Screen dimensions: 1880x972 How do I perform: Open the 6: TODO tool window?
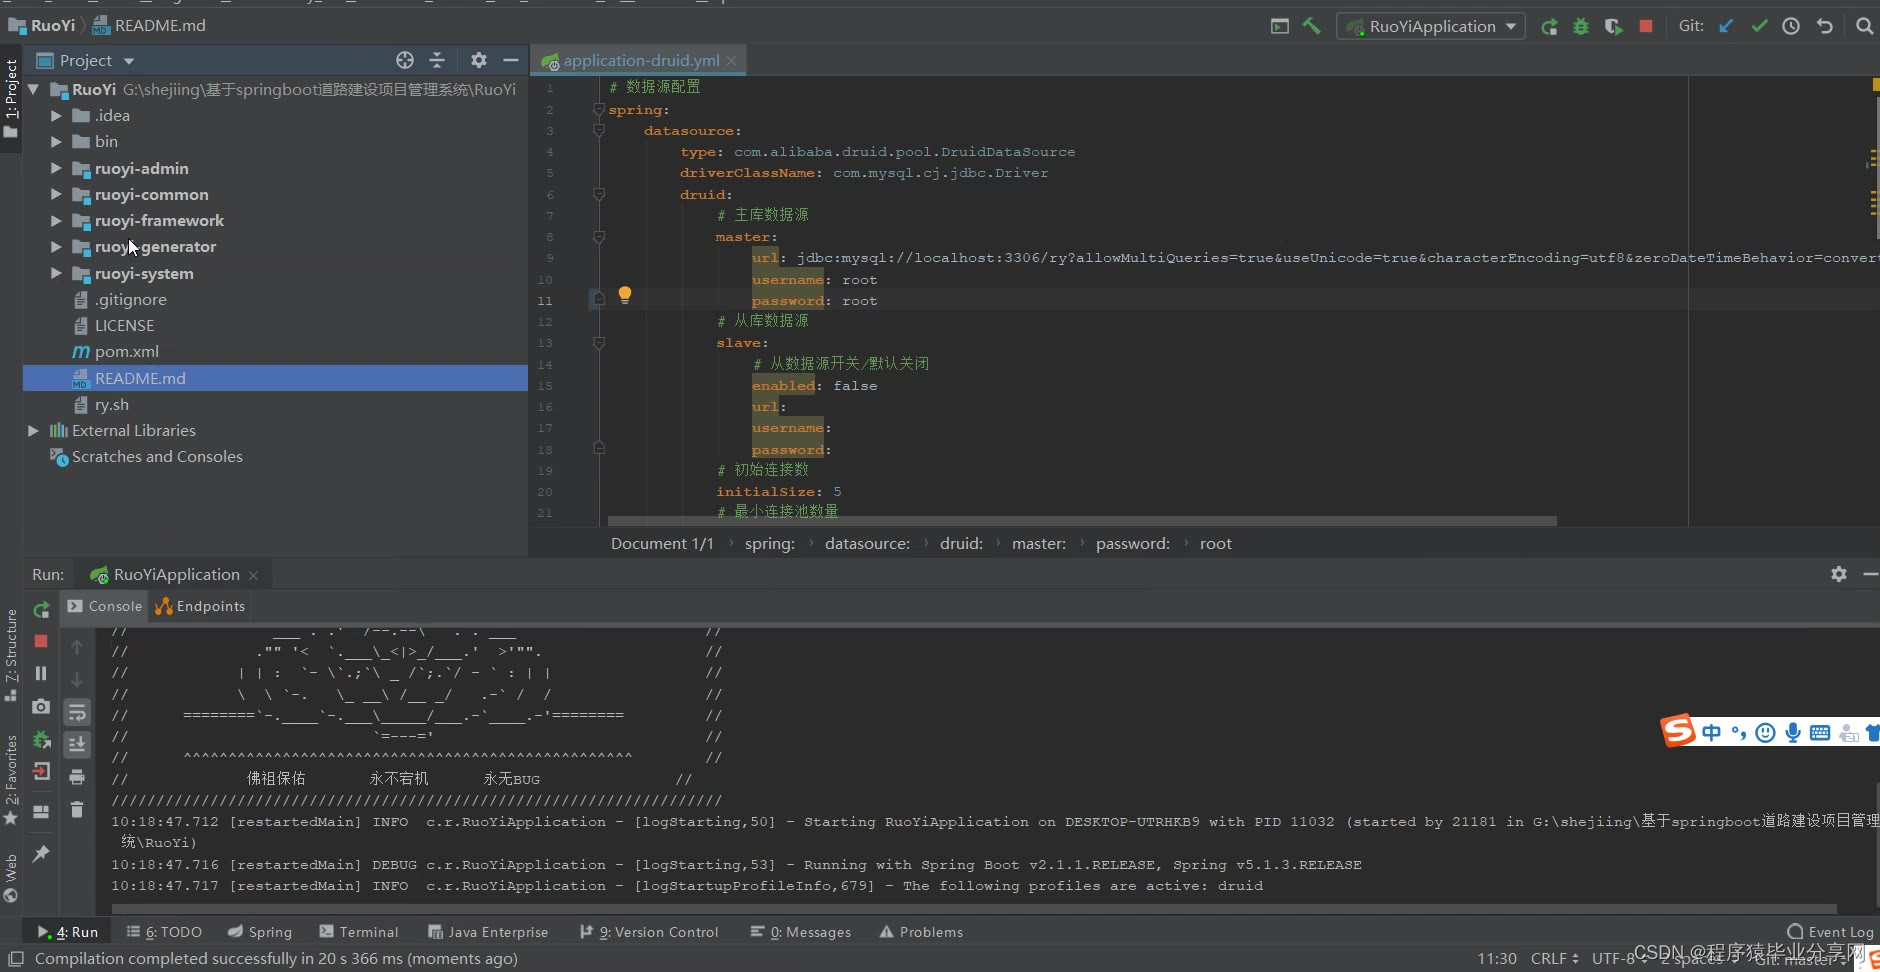click(x=164, y=932)
